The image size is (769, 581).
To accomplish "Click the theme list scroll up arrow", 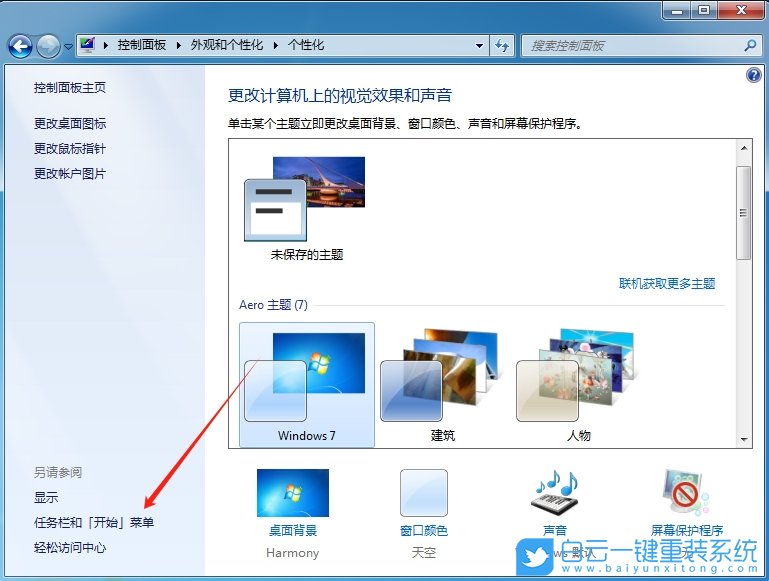I will [x=744, y=148].
